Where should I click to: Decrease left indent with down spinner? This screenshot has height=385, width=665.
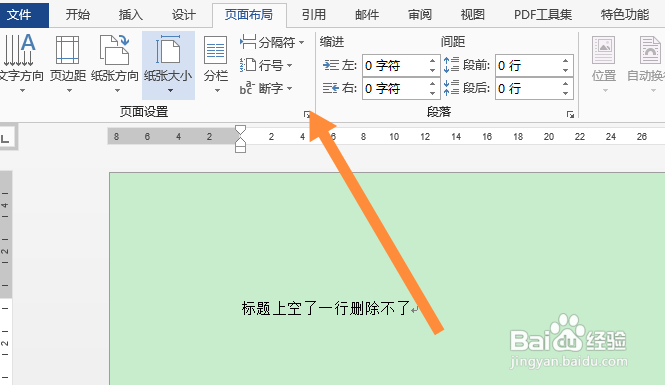coord(433,70)
